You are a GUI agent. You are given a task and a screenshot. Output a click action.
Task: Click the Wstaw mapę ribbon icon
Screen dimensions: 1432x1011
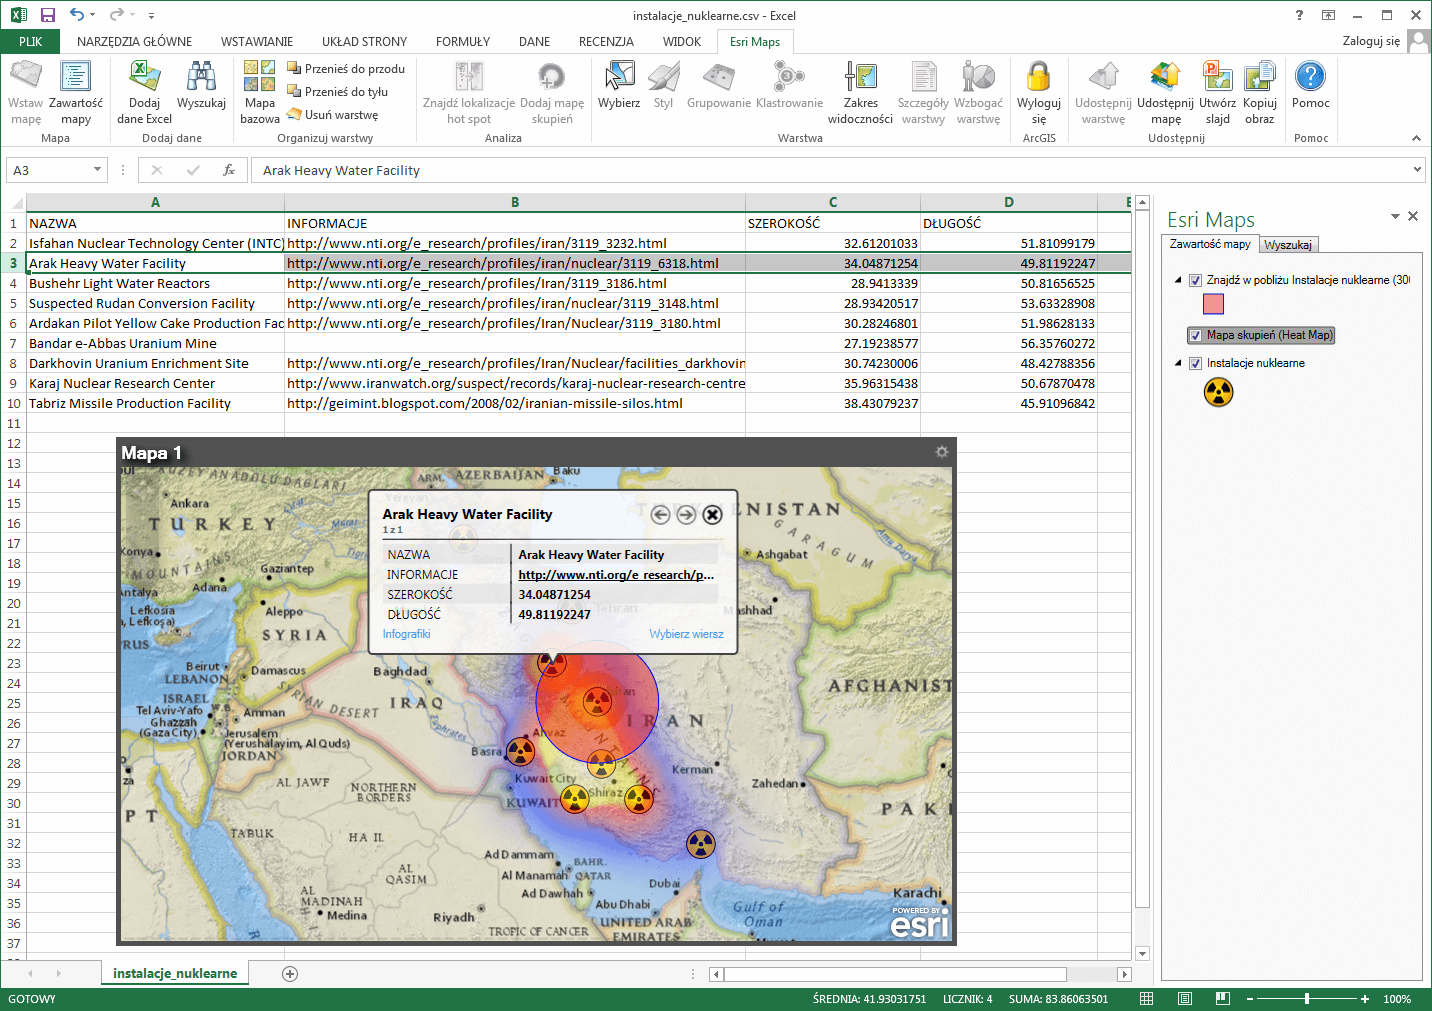click(26, 92)
